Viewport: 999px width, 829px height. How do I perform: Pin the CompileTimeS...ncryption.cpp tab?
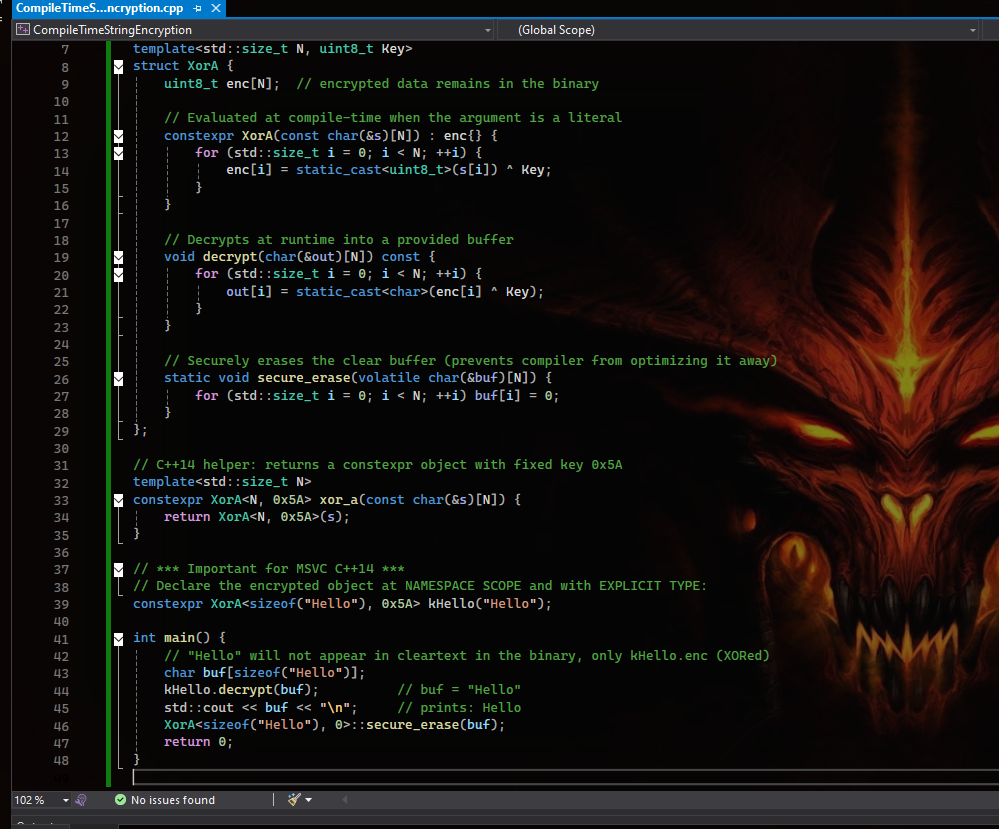197,8
